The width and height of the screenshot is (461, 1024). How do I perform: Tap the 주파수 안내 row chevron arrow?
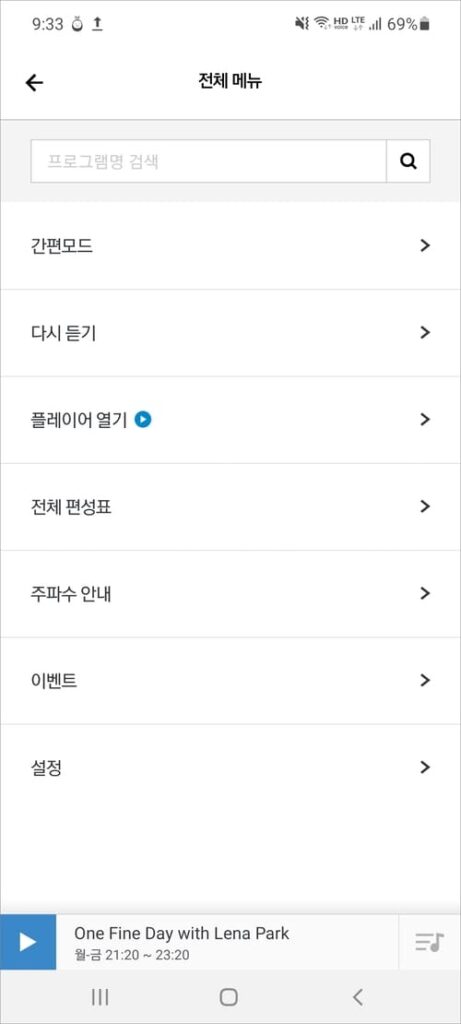[425, 593]
